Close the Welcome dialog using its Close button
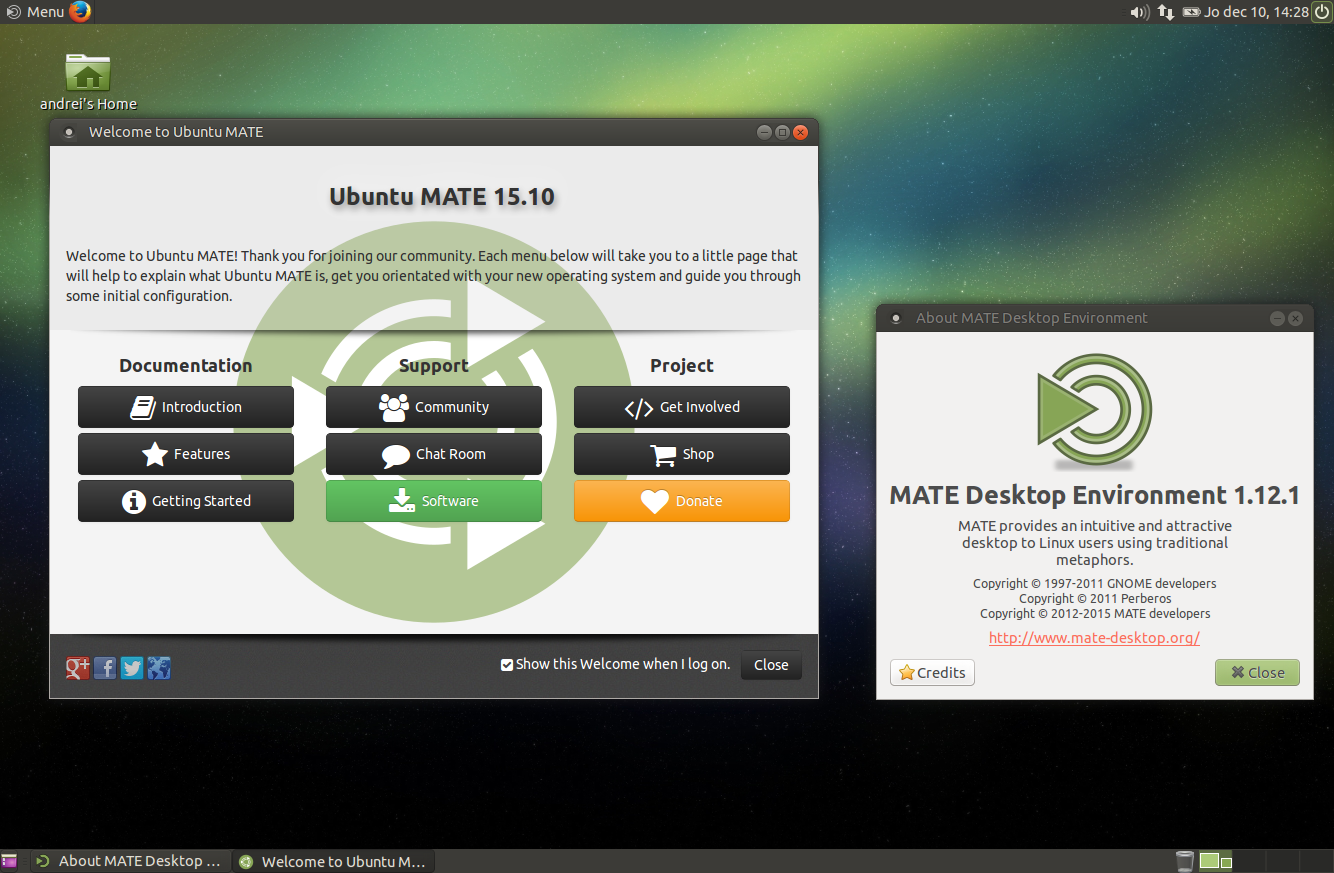1334x873 pixels. coord(771,665)
